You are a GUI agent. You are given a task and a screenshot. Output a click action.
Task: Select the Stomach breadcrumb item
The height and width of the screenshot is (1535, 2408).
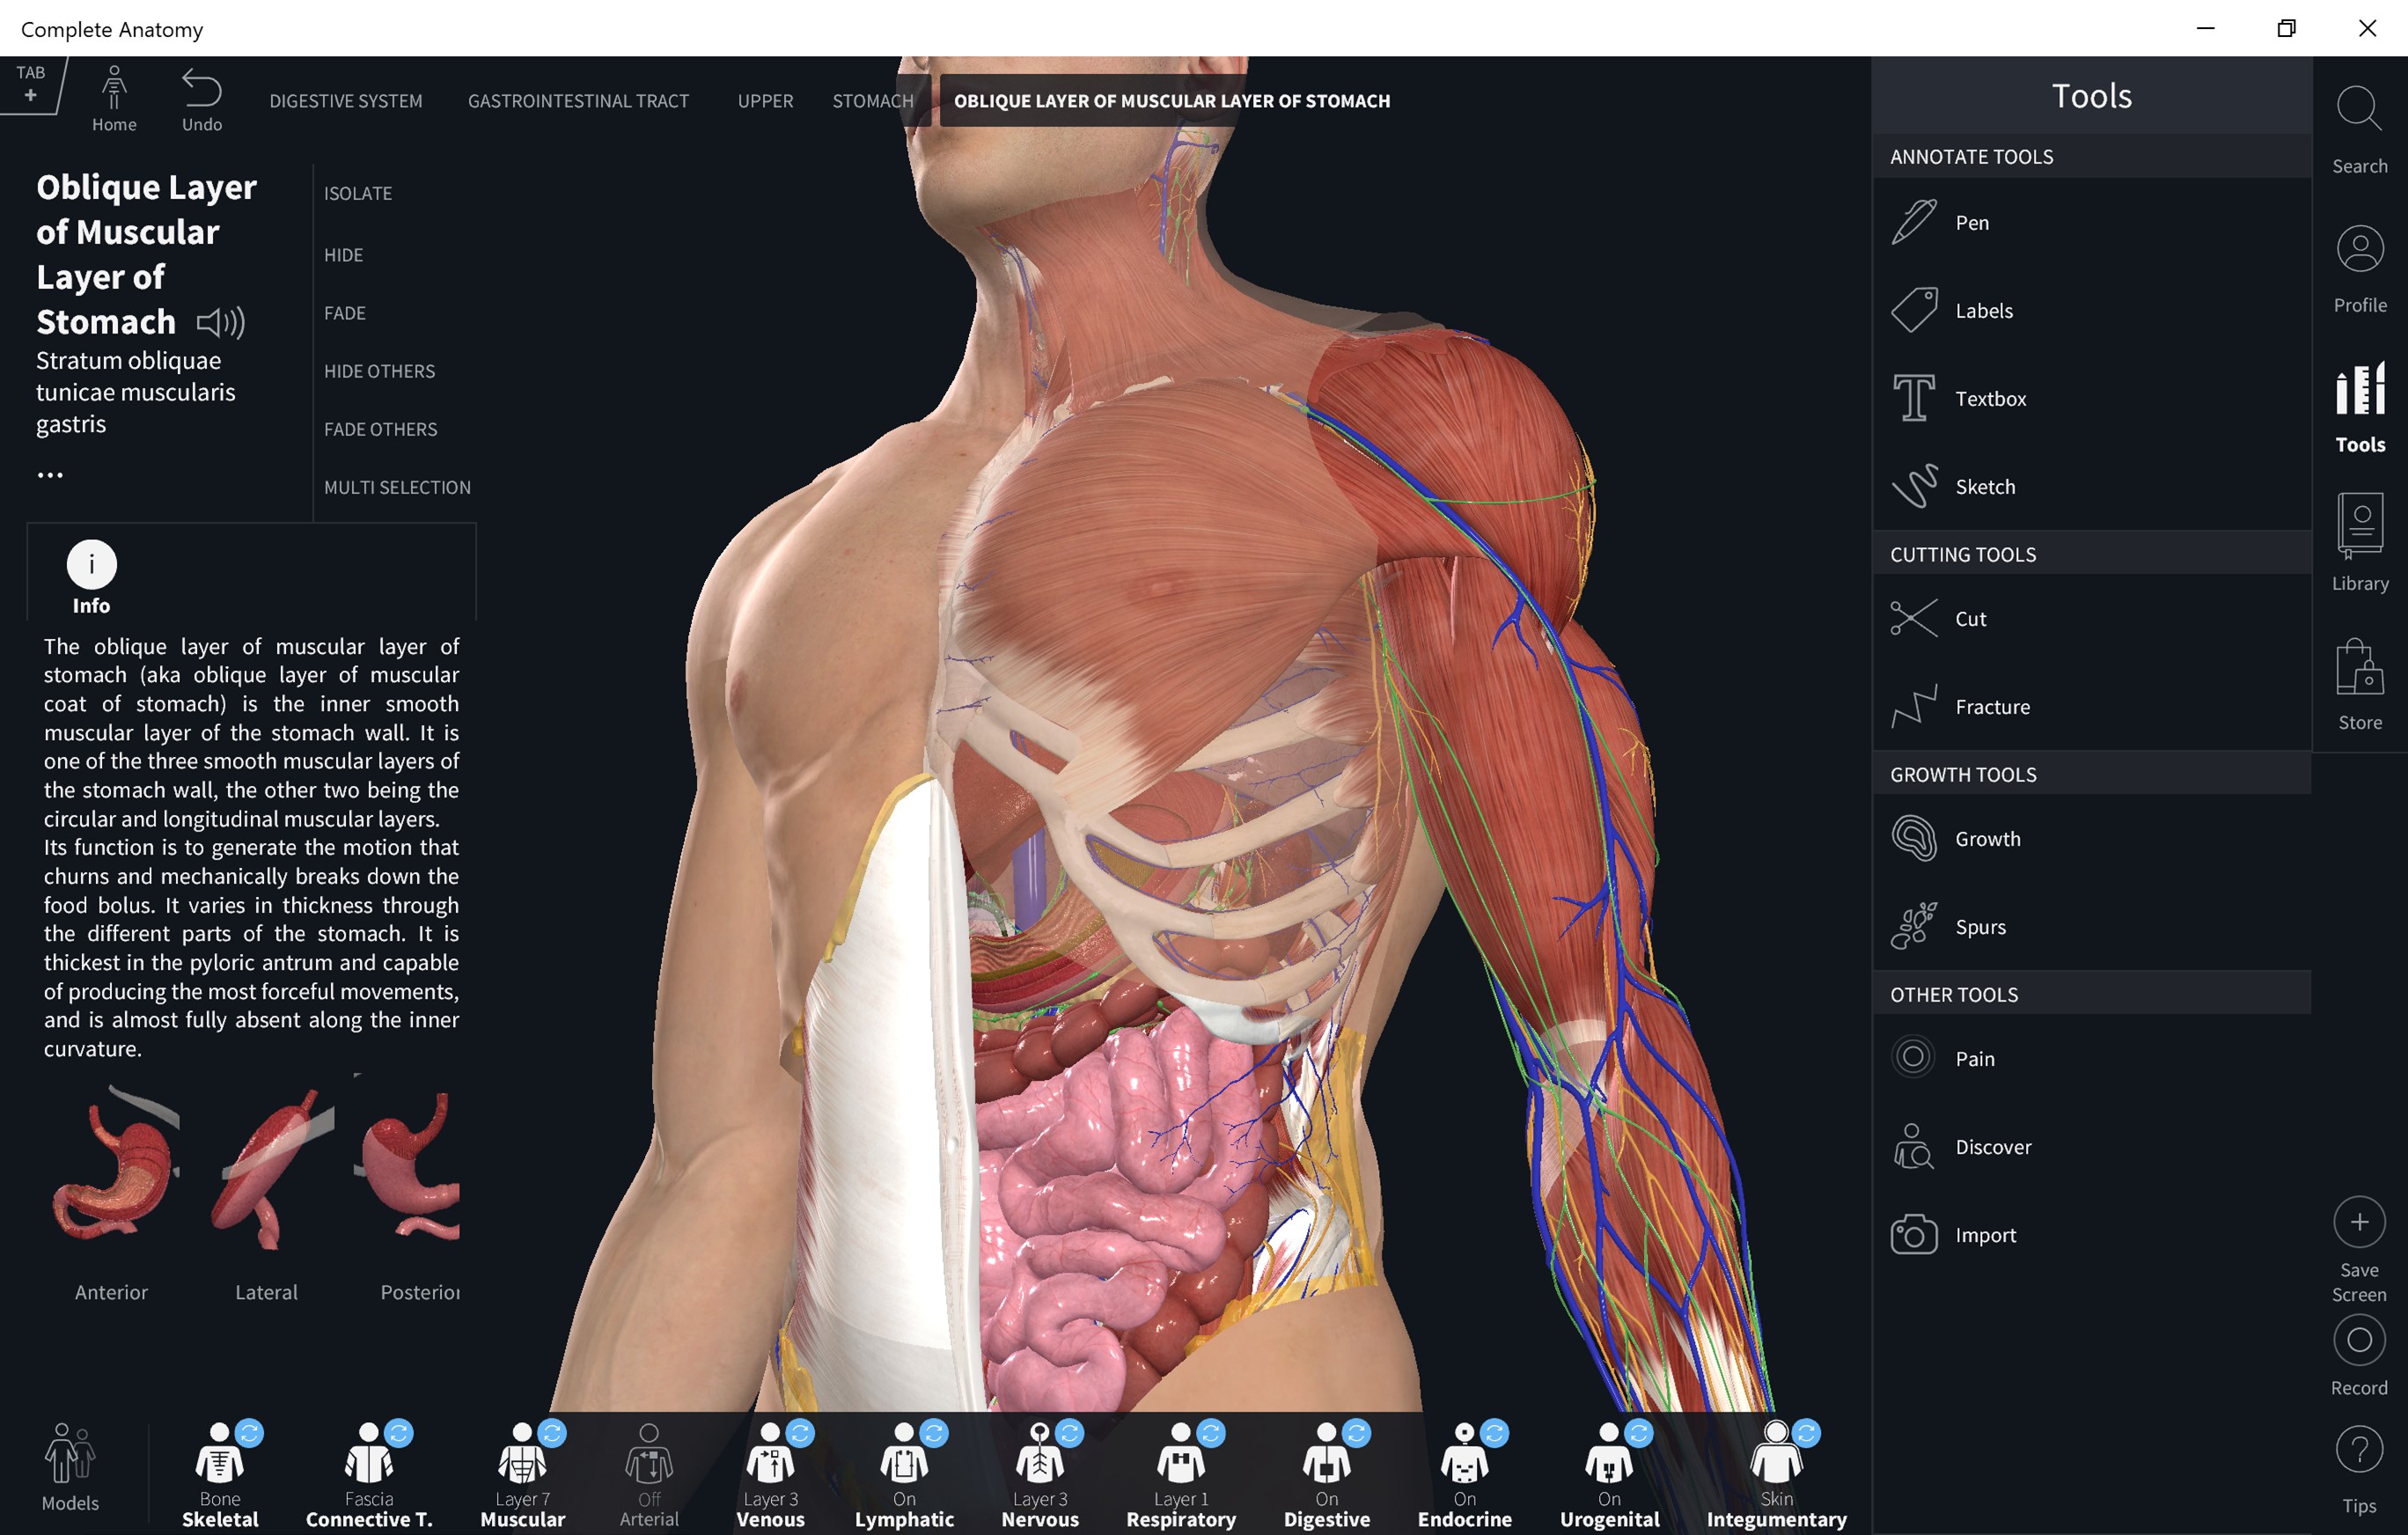click(872, 101)
